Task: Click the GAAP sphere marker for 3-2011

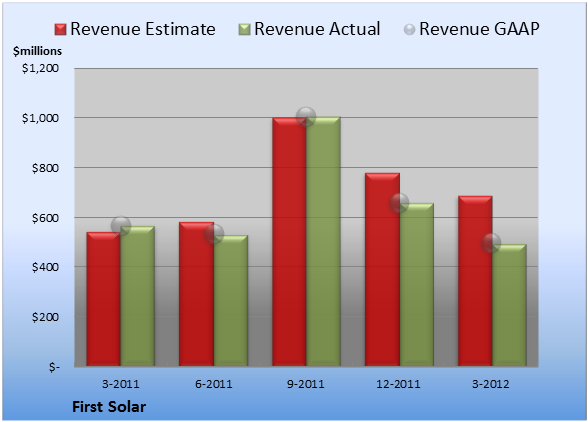Action: 121,226
